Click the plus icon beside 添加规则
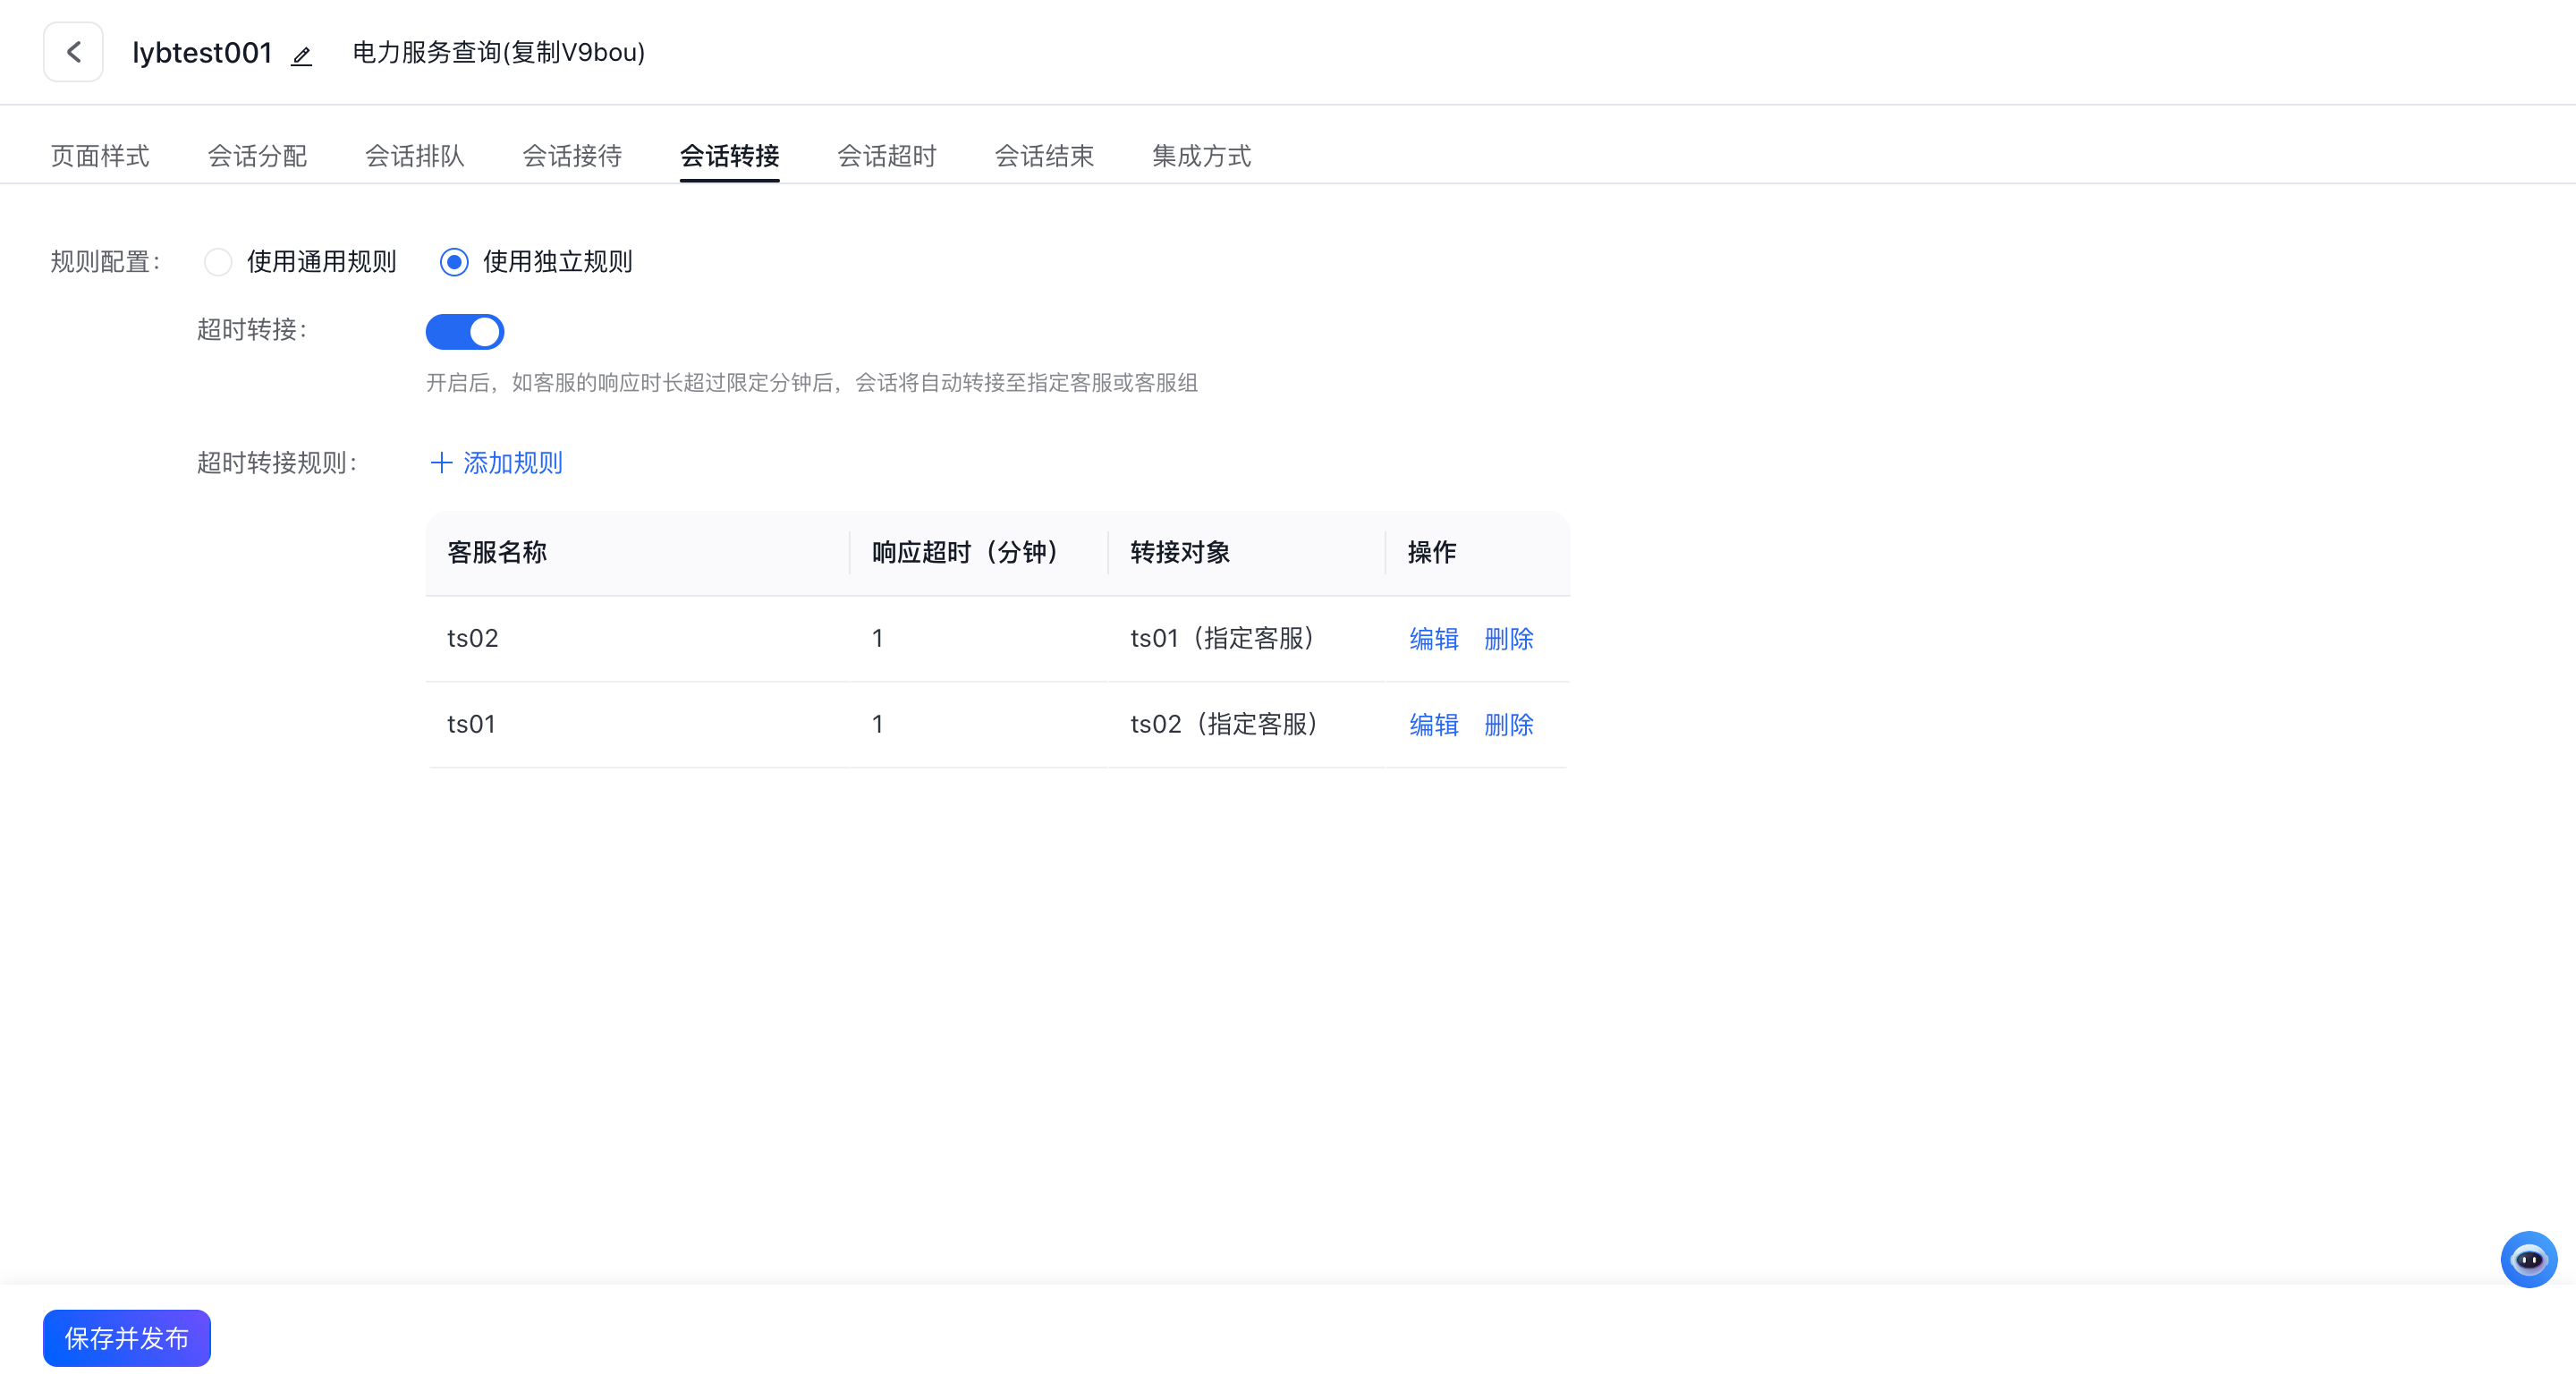The width and height of the screenshot is (2576, 1392). [441, 462]
